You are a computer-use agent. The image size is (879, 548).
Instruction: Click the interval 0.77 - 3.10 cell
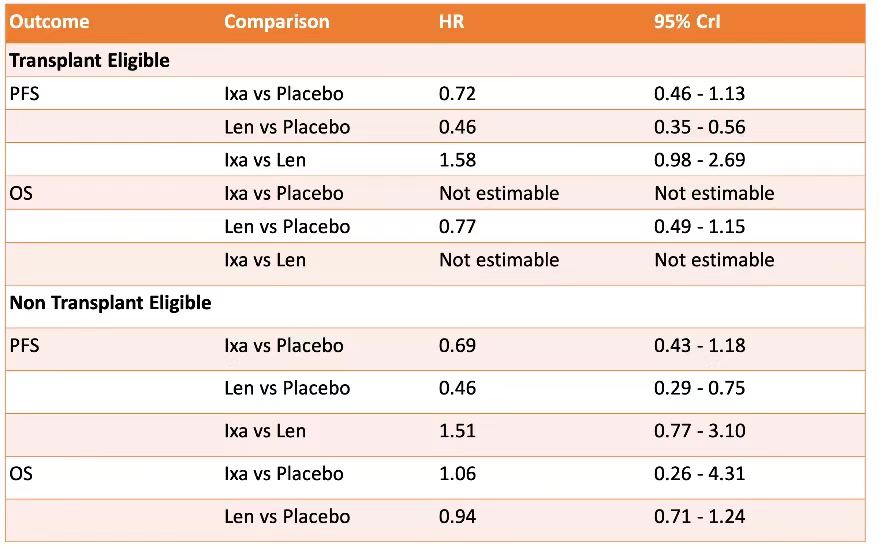coord(700,431)
